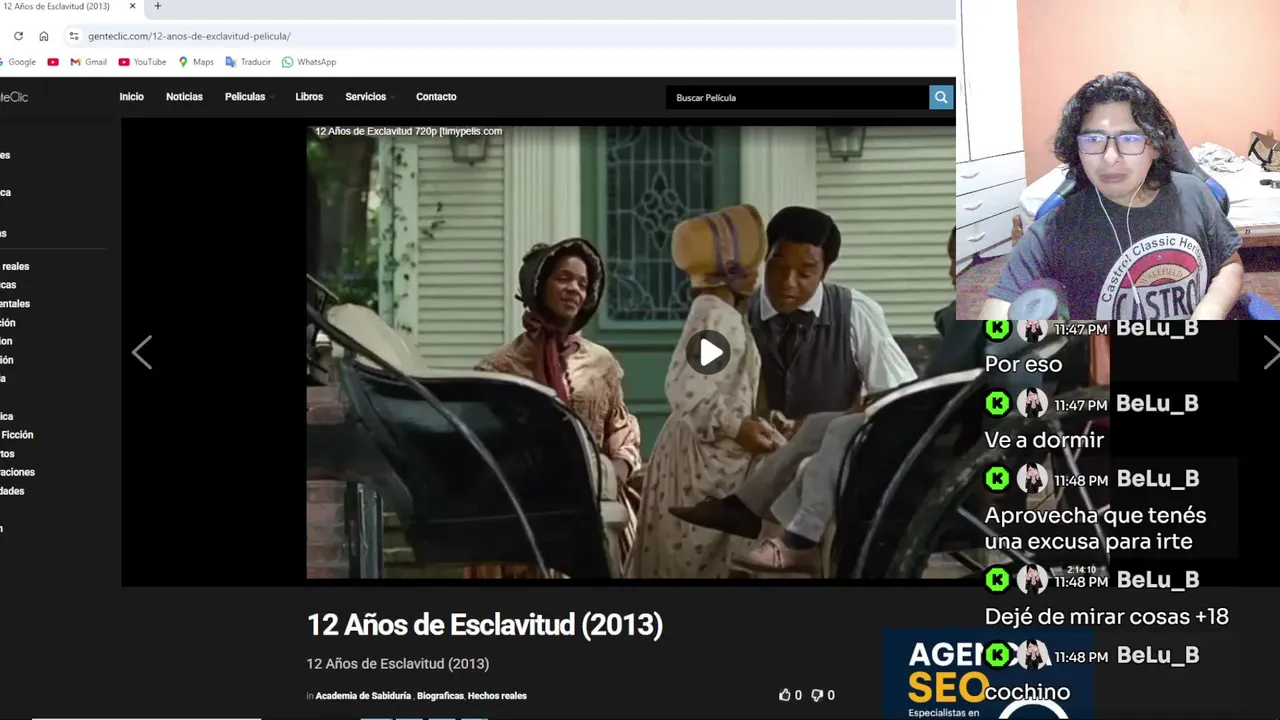
Task: Open the Traducir bookmark
Action: point(248,62)
